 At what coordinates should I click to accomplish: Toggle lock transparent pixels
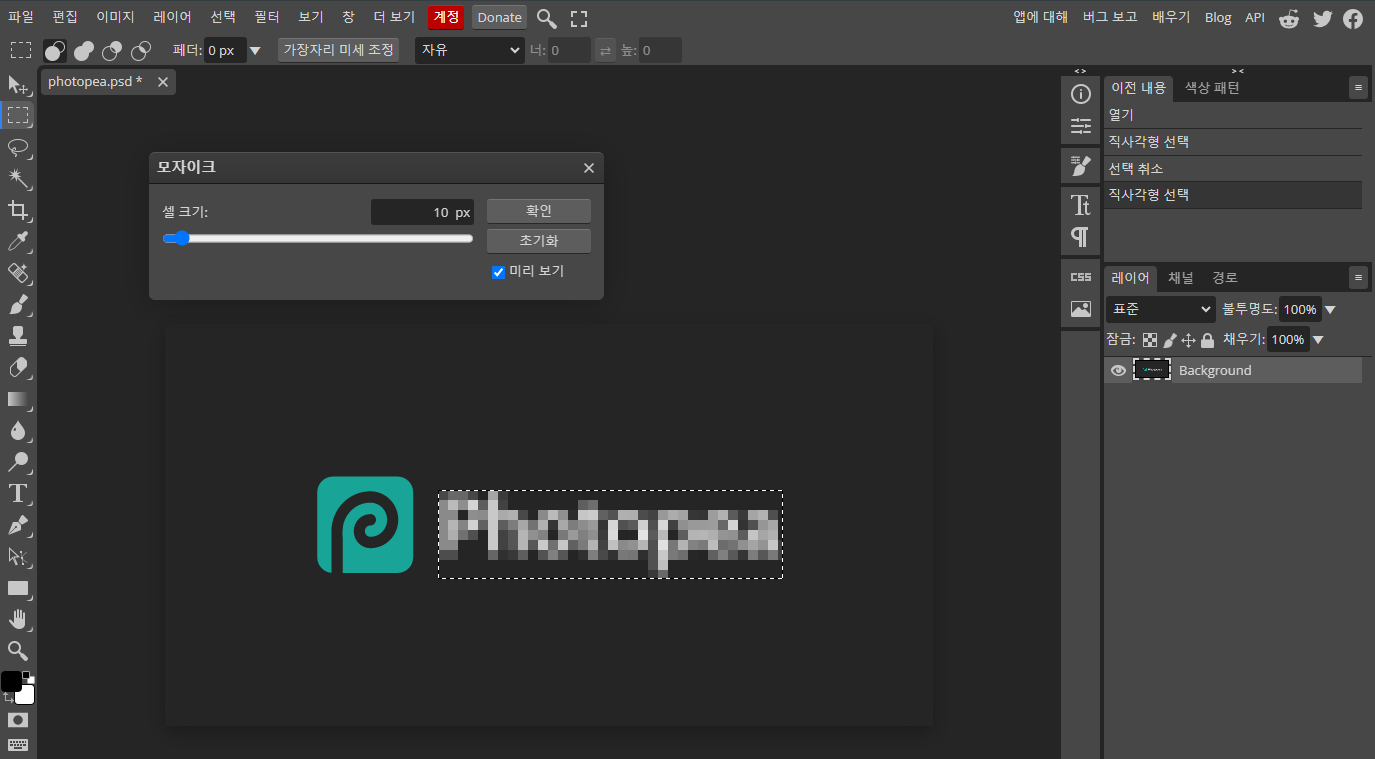tap(1150, 340)
